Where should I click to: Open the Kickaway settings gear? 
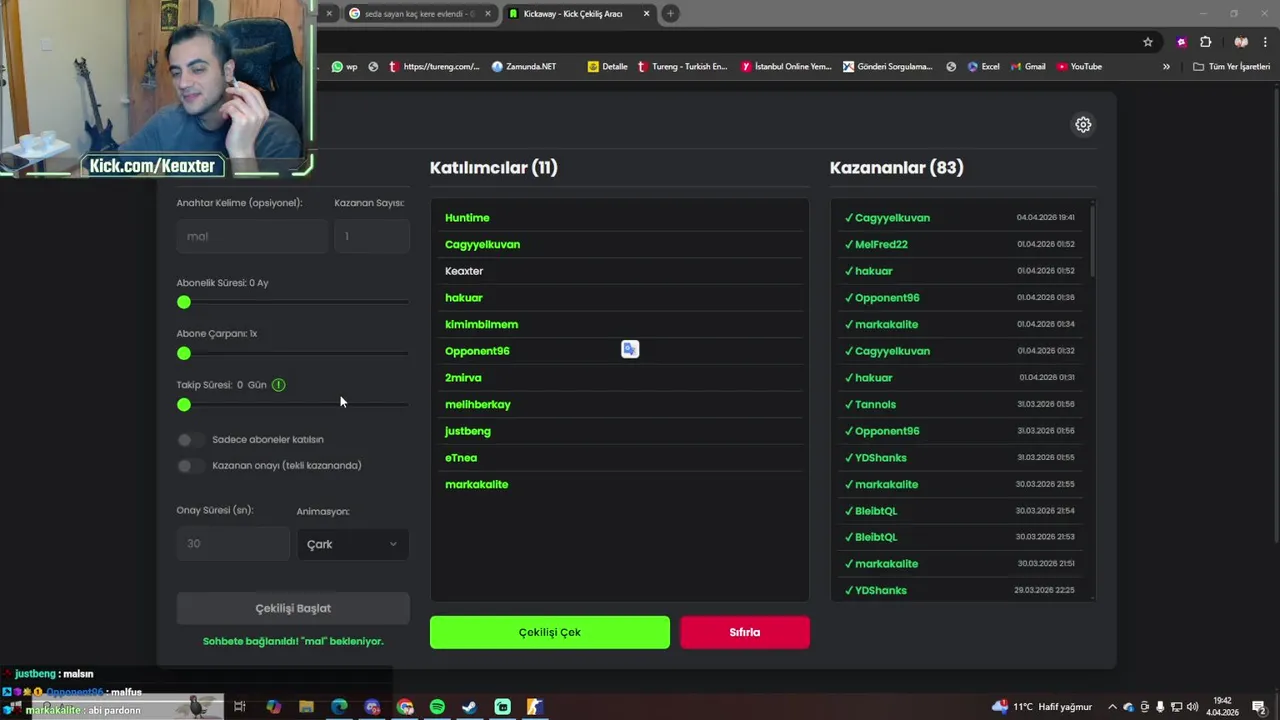pyautogui.click(x=1083, y=125)
